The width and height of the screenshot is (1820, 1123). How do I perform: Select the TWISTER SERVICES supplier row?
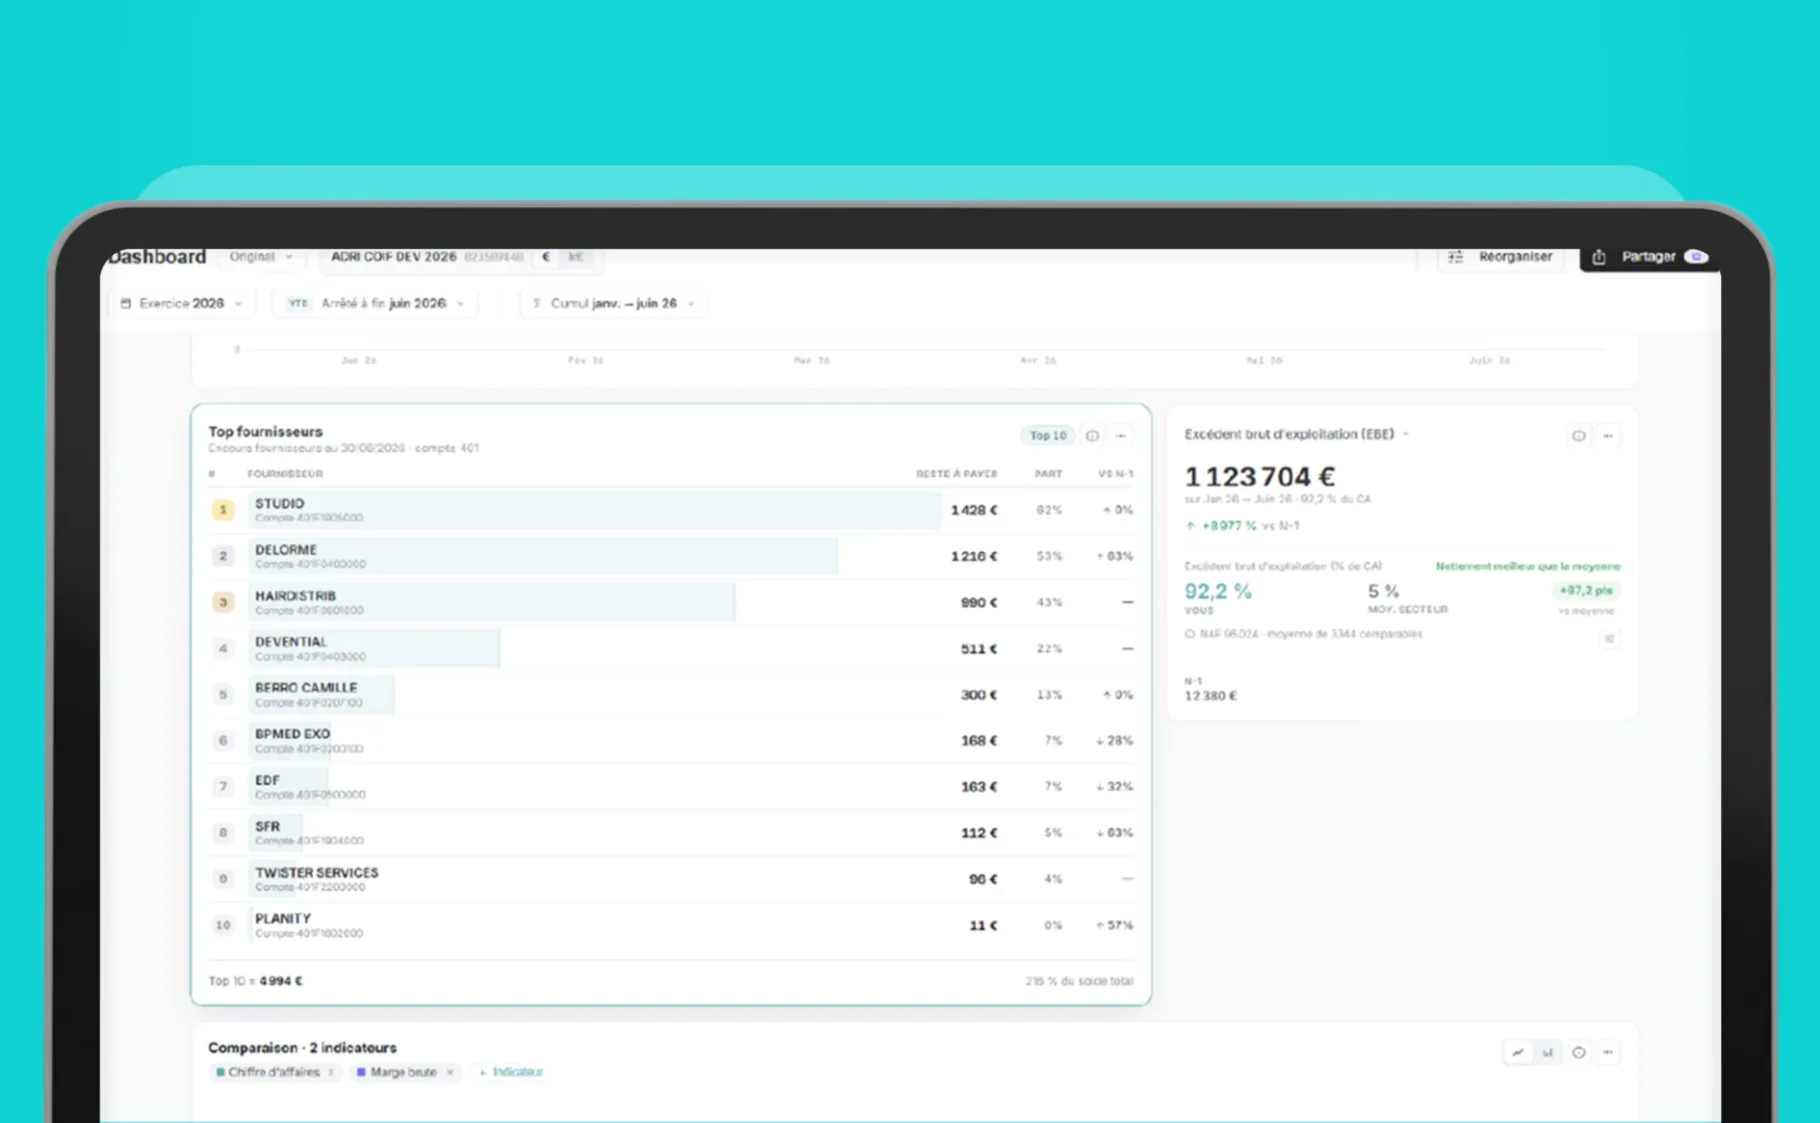tap(671, 879)
